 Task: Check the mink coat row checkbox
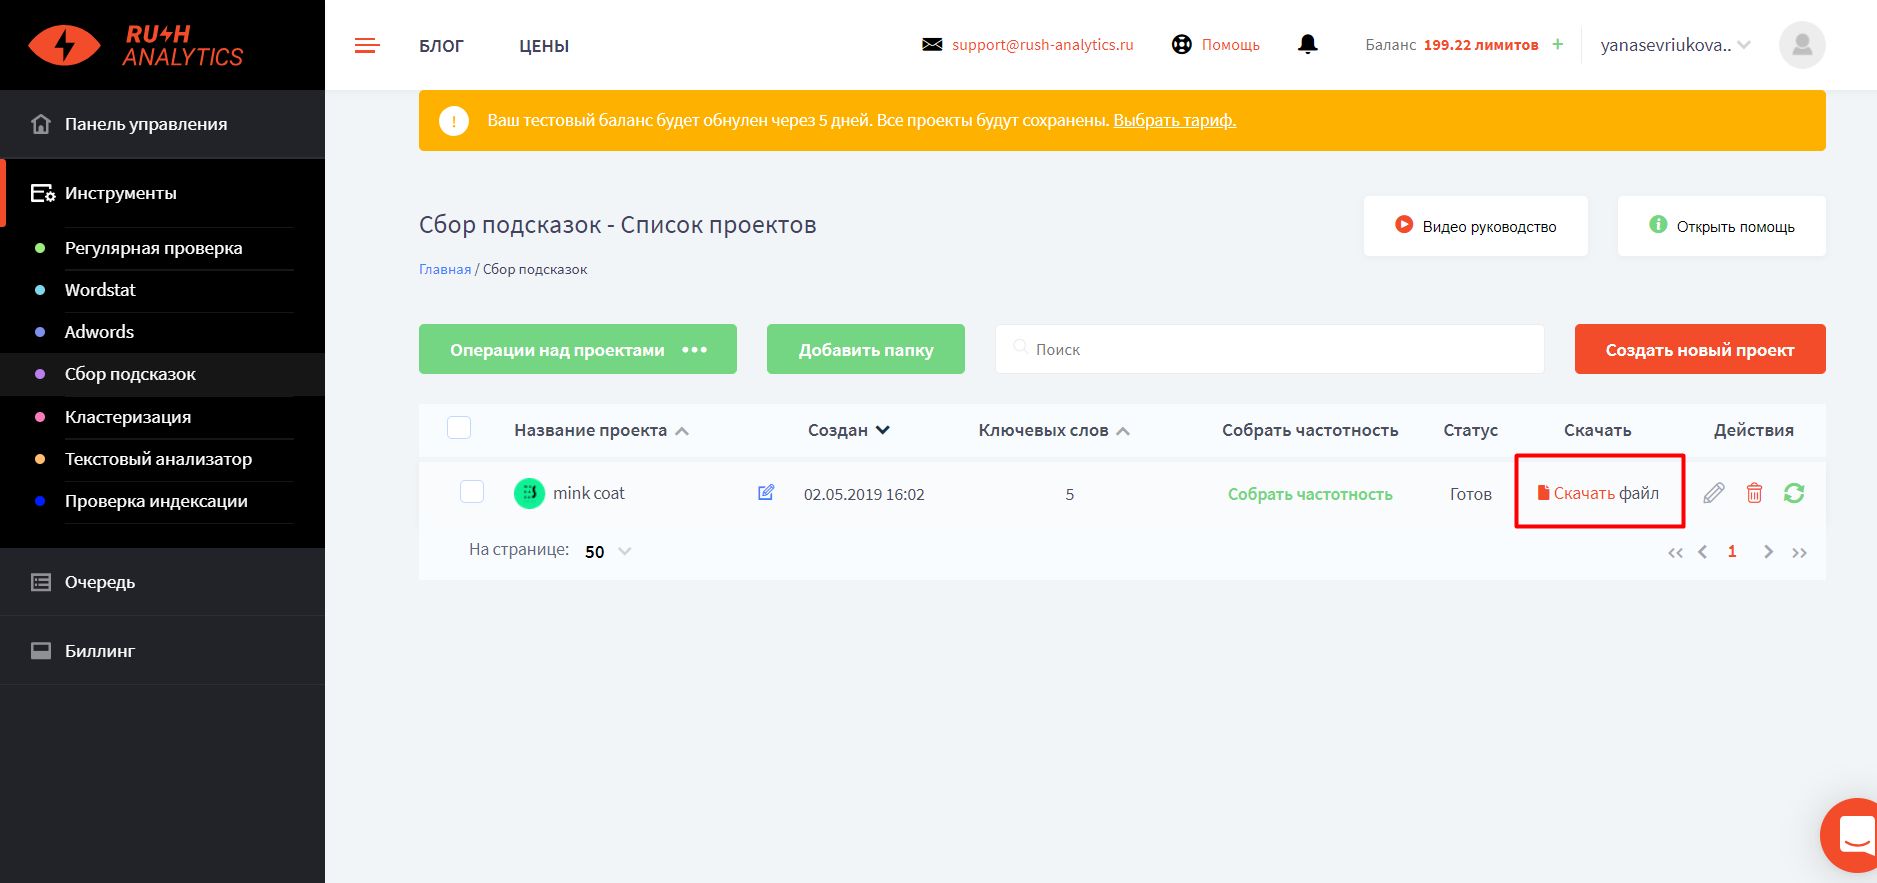pyautogui.click(x=472, y=492)
